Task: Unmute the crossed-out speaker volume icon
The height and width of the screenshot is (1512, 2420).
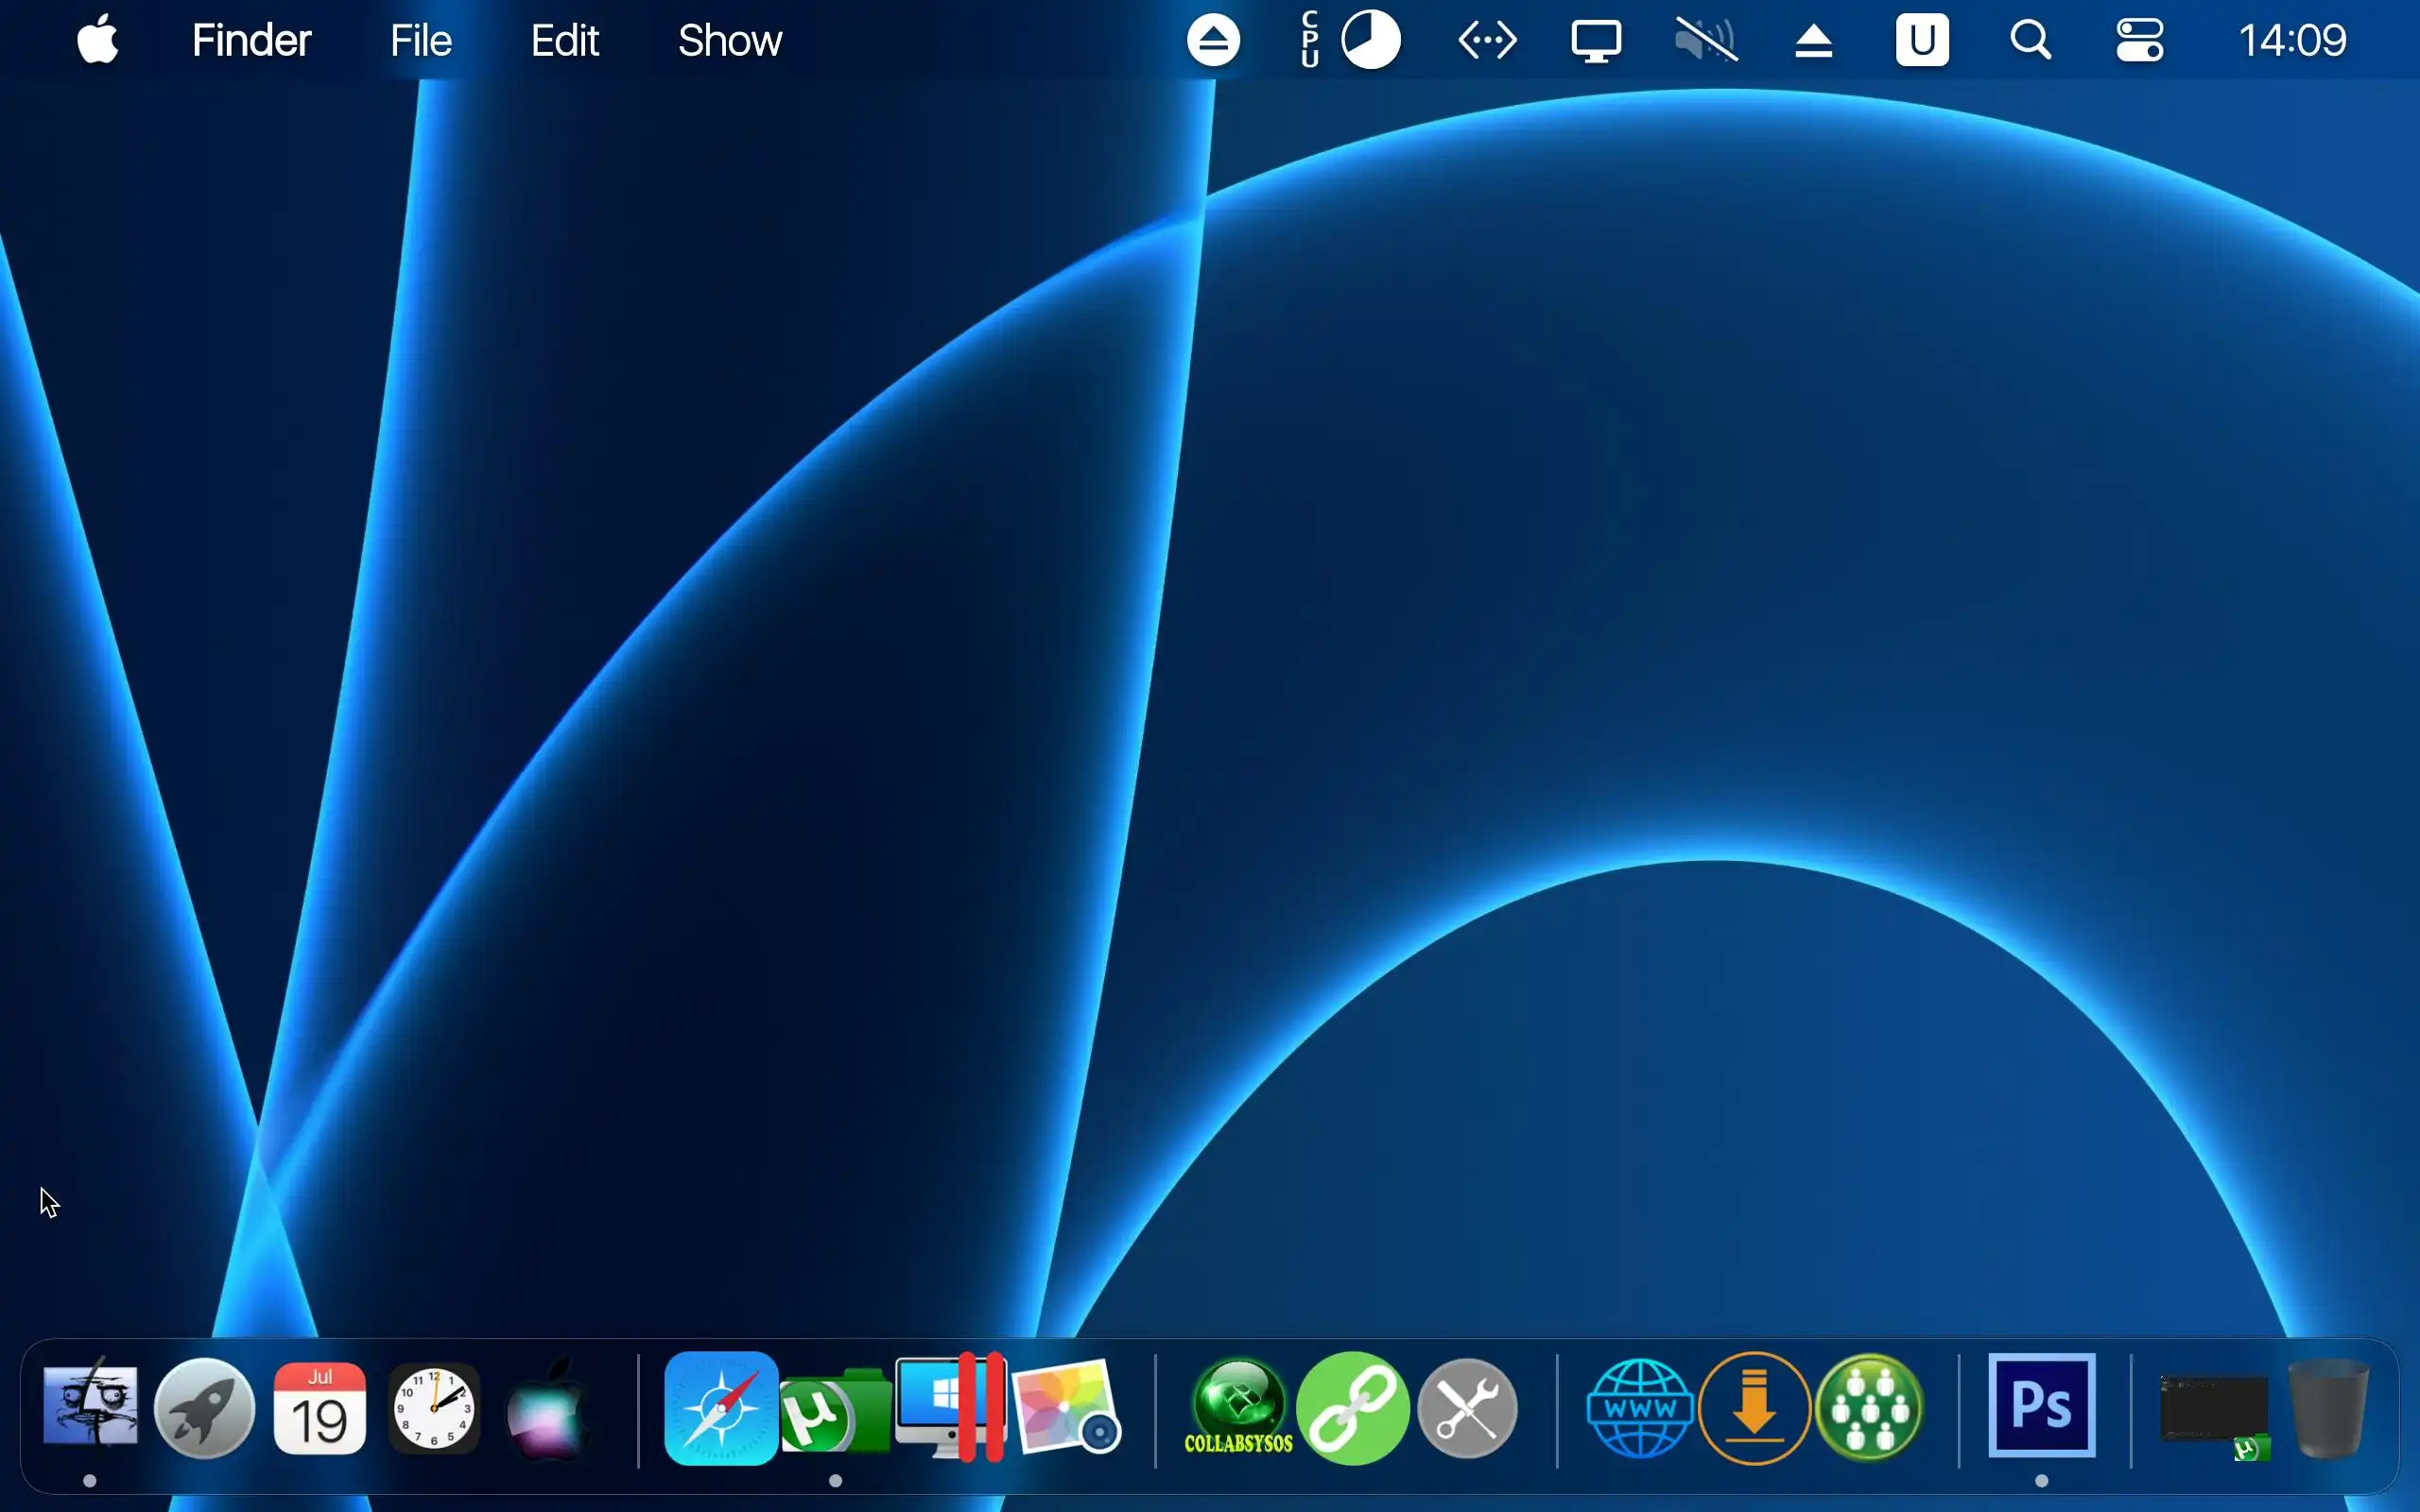Action: (x=1706, y=41)
